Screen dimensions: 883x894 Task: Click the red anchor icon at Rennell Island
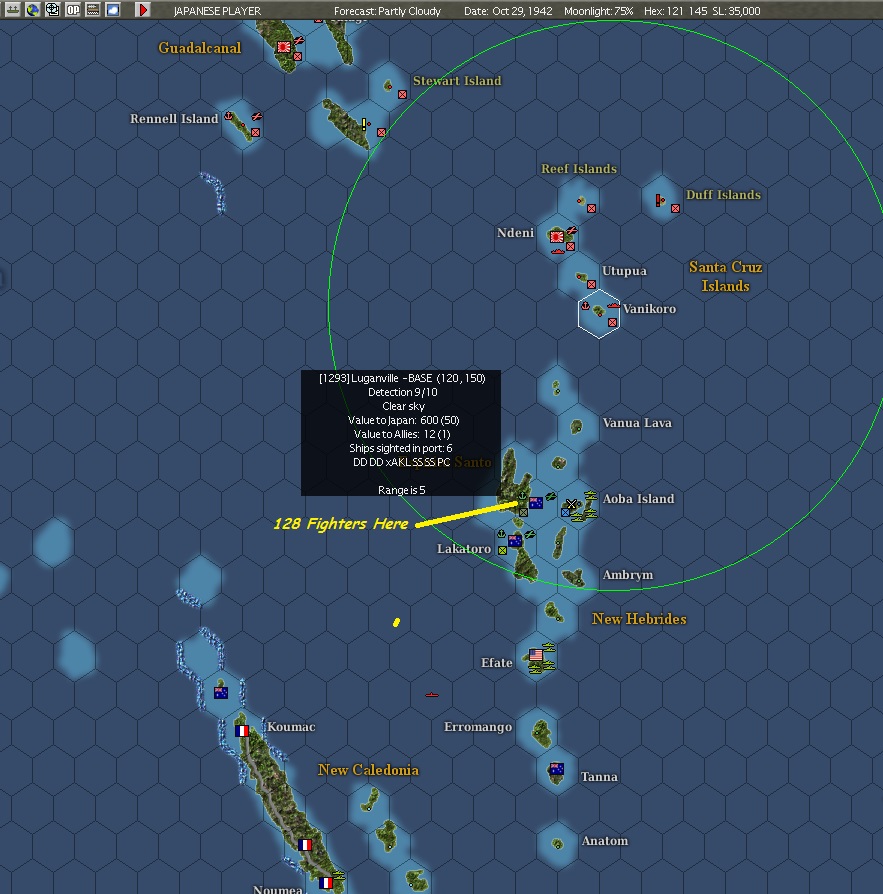[x=229, y=116]
